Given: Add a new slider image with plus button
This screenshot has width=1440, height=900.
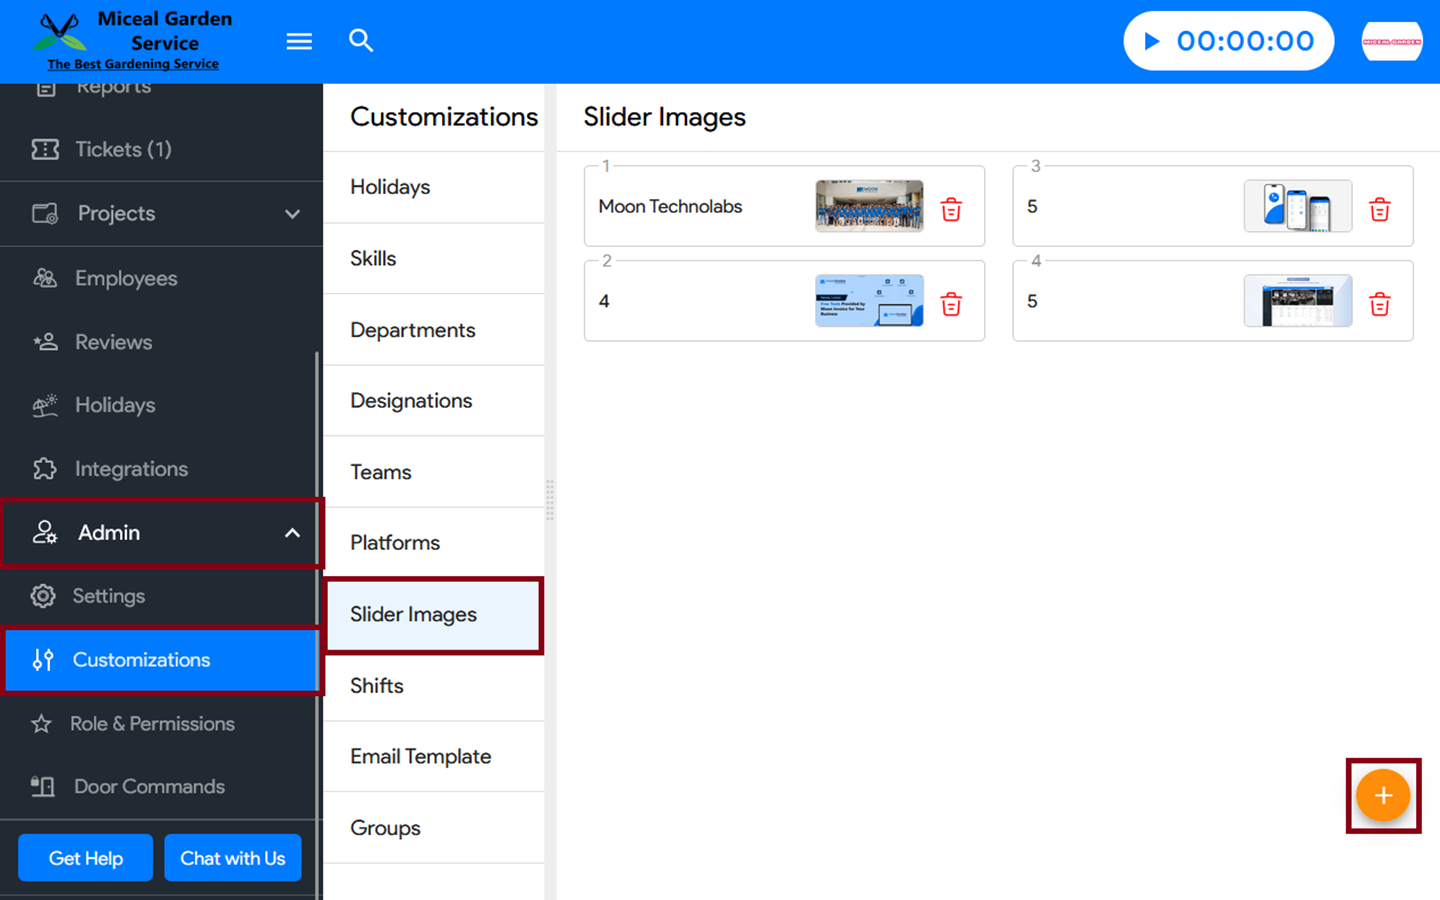Looking at the screenshot, I should tap(1382, 796).
